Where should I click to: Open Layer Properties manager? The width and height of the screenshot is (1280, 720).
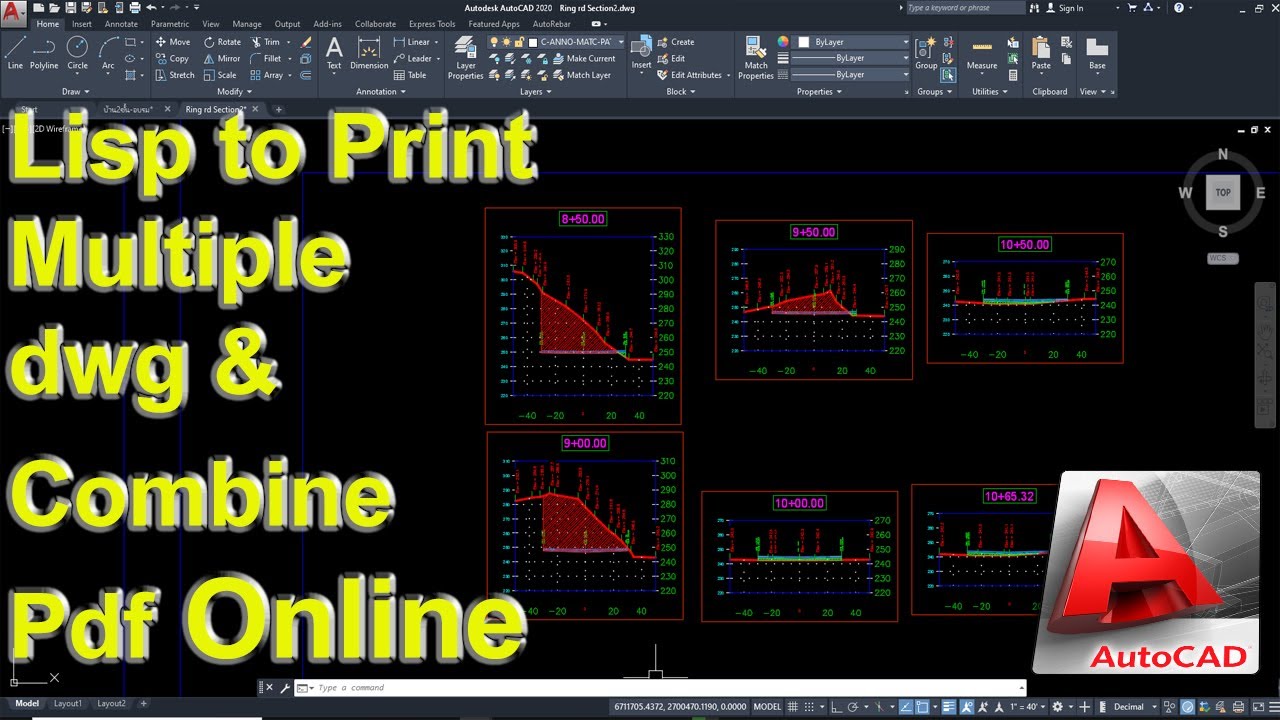tap(465, 57)
